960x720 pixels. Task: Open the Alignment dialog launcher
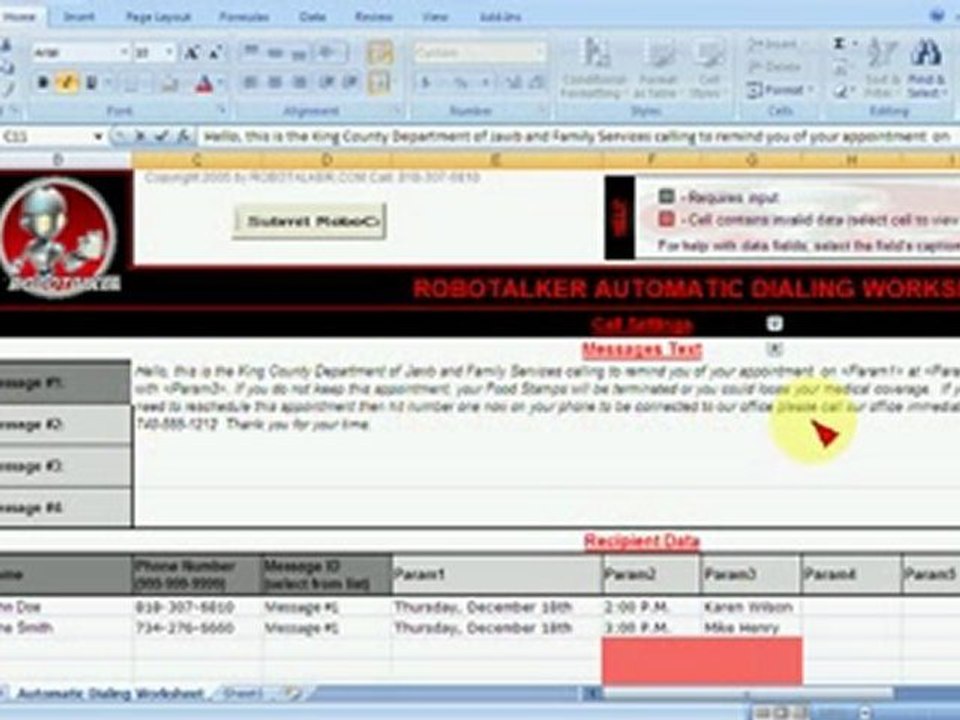point(397,111)
